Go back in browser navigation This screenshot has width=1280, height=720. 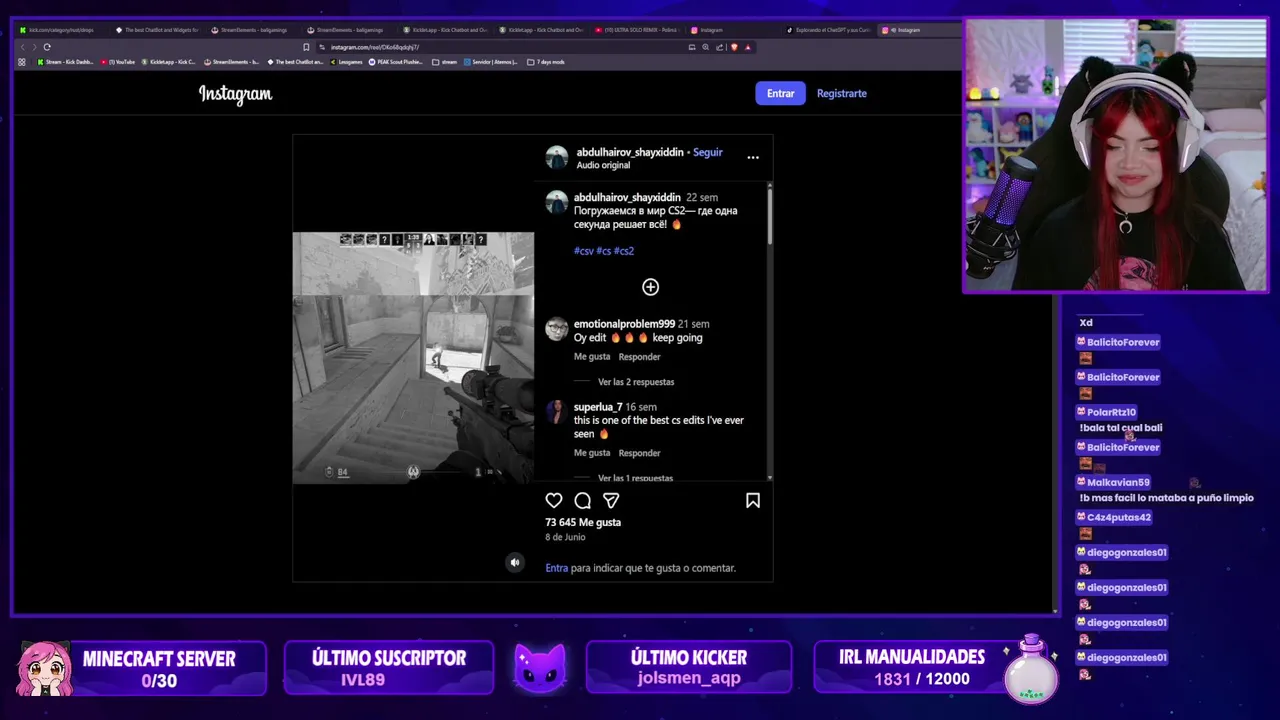[22, 47]
